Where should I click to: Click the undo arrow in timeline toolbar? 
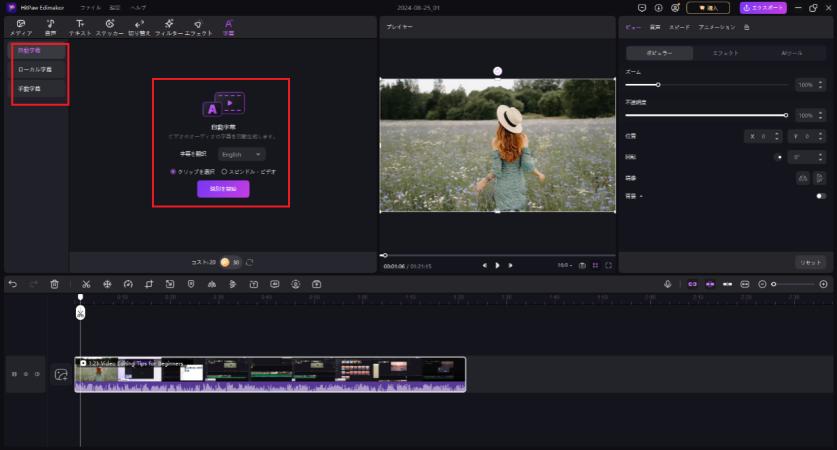[x=13, y=284]
